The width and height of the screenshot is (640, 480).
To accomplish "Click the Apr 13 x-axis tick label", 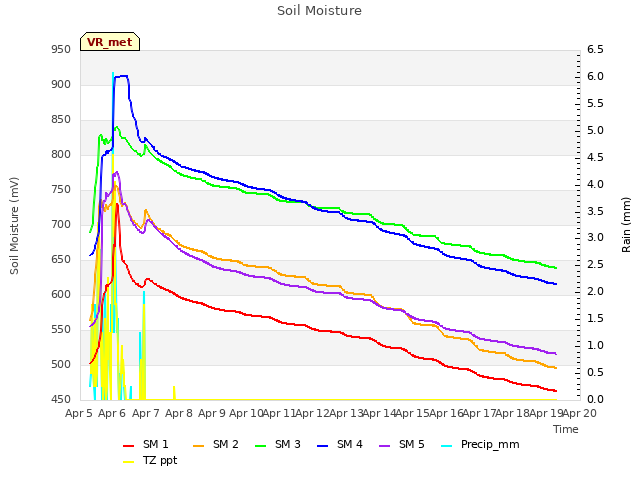I will coord(346,413).
